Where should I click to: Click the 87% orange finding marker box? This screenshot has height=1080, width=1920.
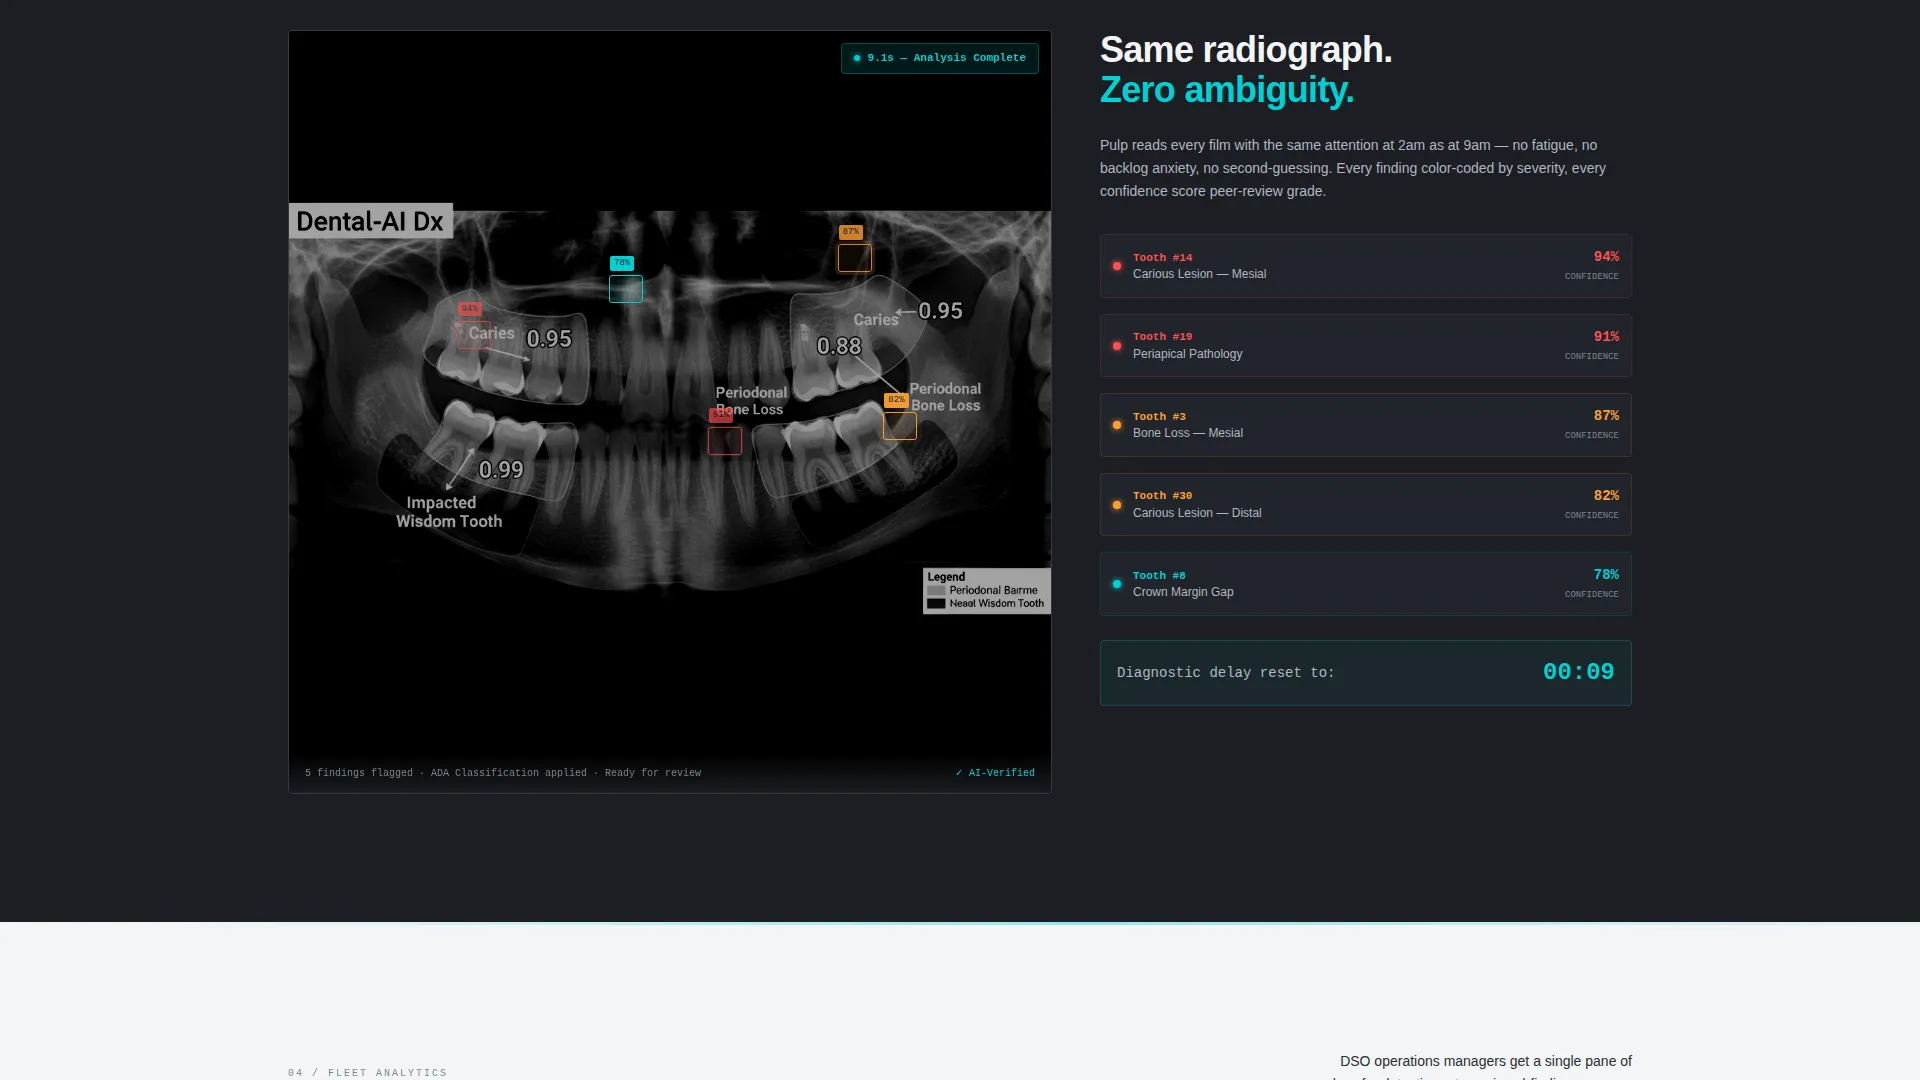point(855,258)
